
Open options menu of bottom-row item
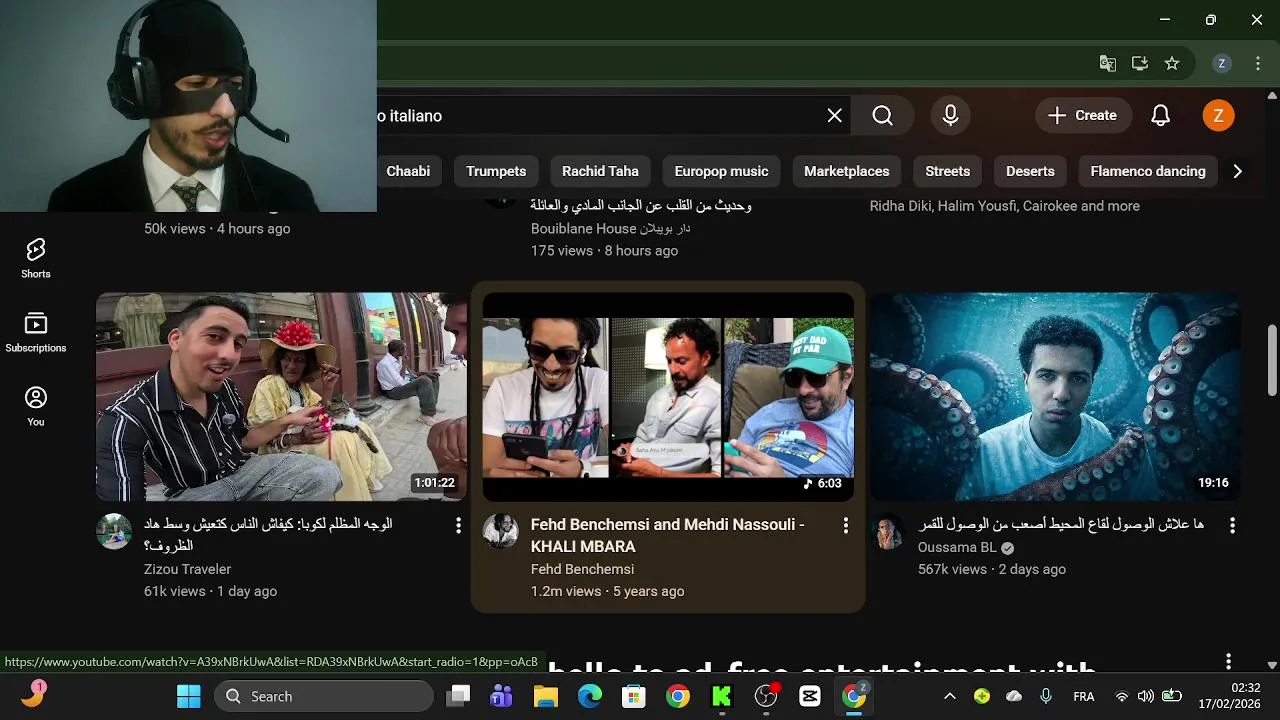pos(1229,661)
